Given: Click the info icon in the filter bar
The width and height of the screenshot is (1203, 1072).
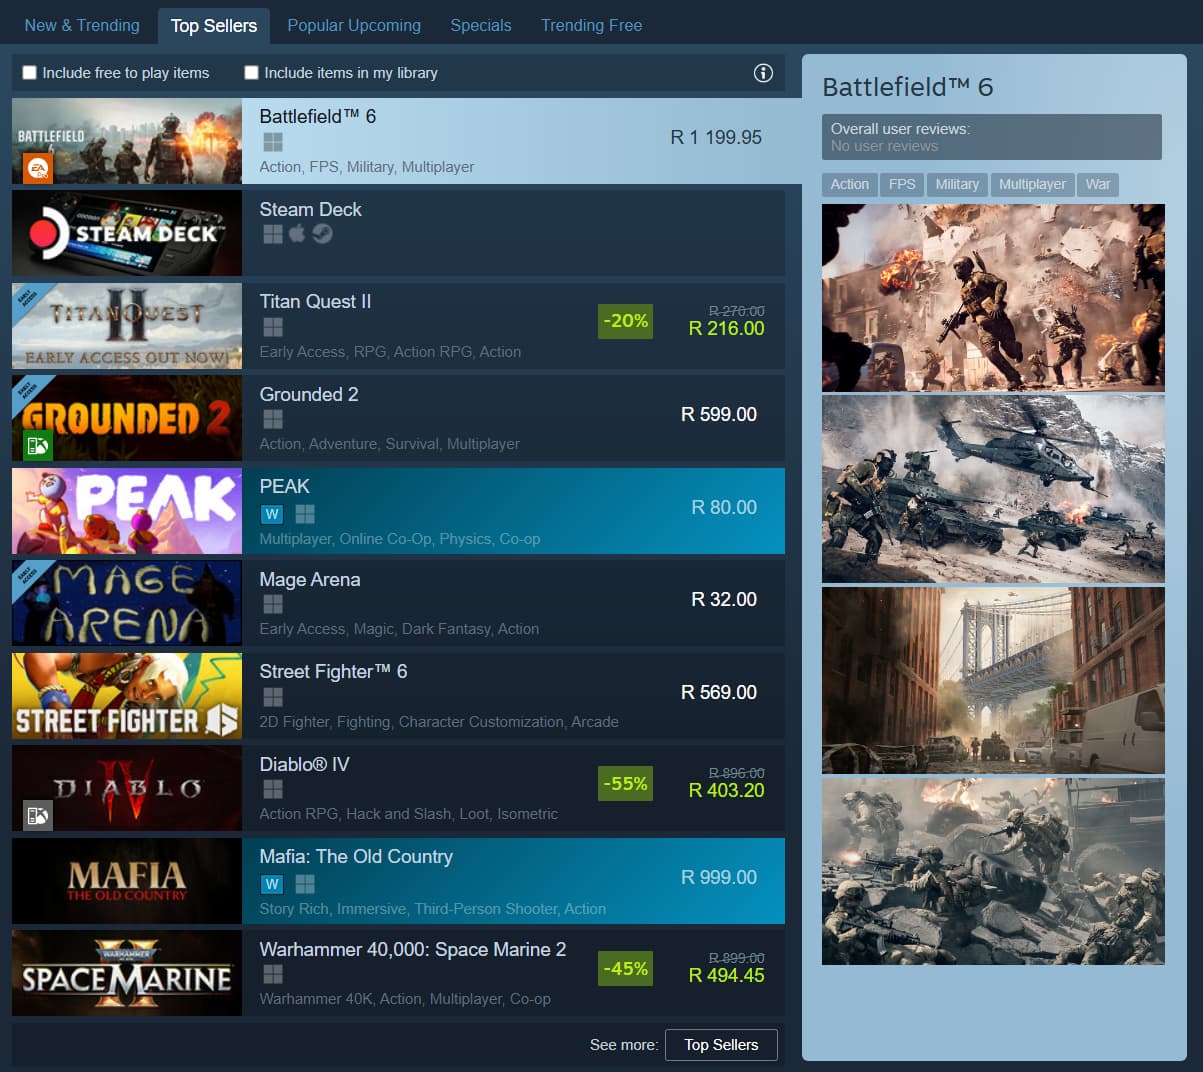Looking at the screenshot, I should [x=763, y=73].
